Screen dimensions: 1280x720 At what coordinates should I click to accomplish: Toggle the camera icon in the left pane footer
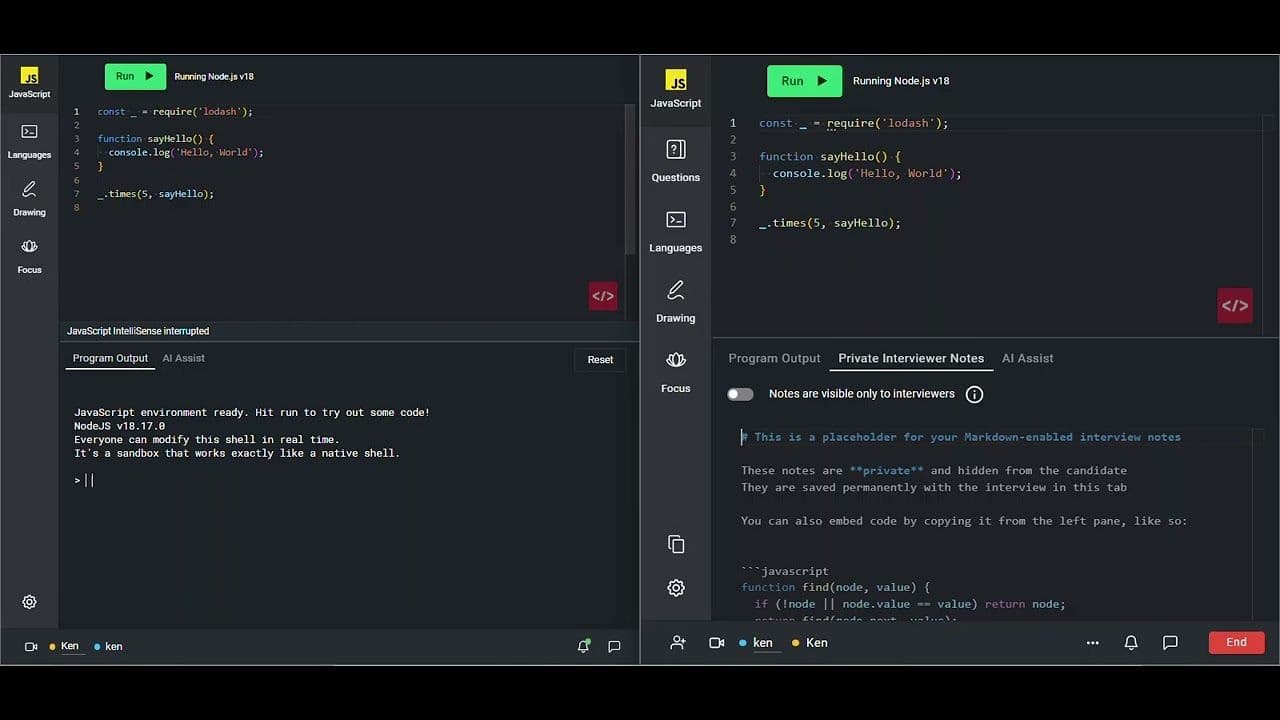point(31,647)
